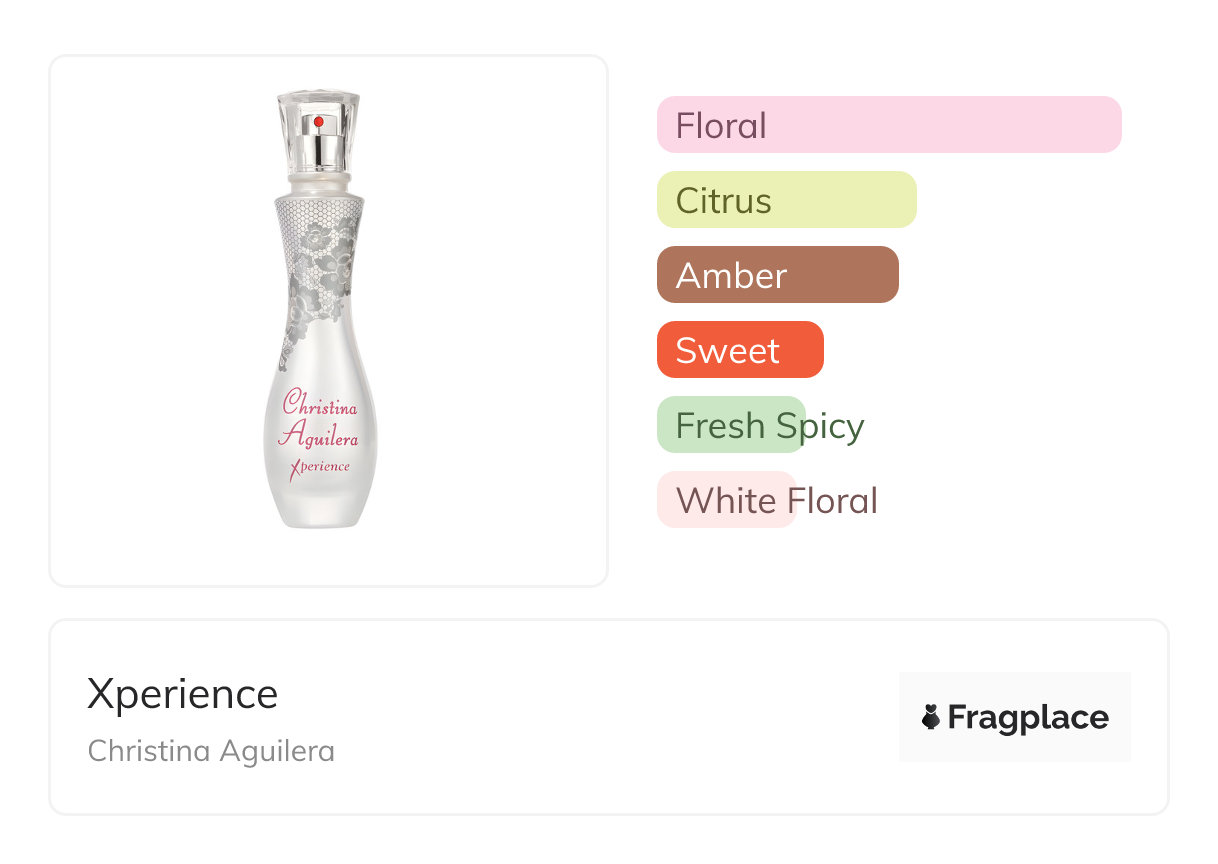The height and width of the screenshot is (864, 1218).
Task: Click the pink 'Aguilera' script on the bottle
Action: click(x=318, y=435)
